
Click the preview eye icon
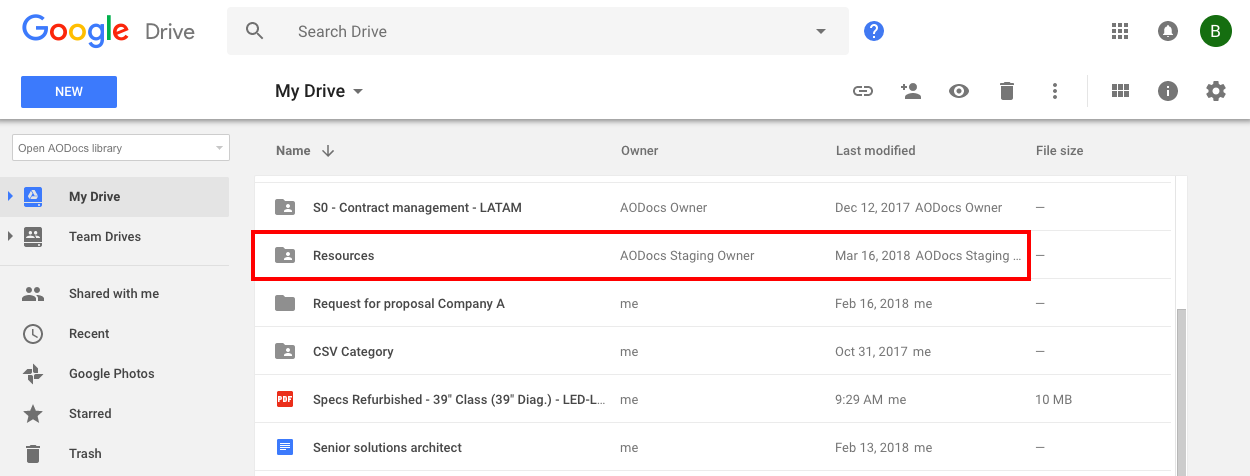(x=959, y=91)
